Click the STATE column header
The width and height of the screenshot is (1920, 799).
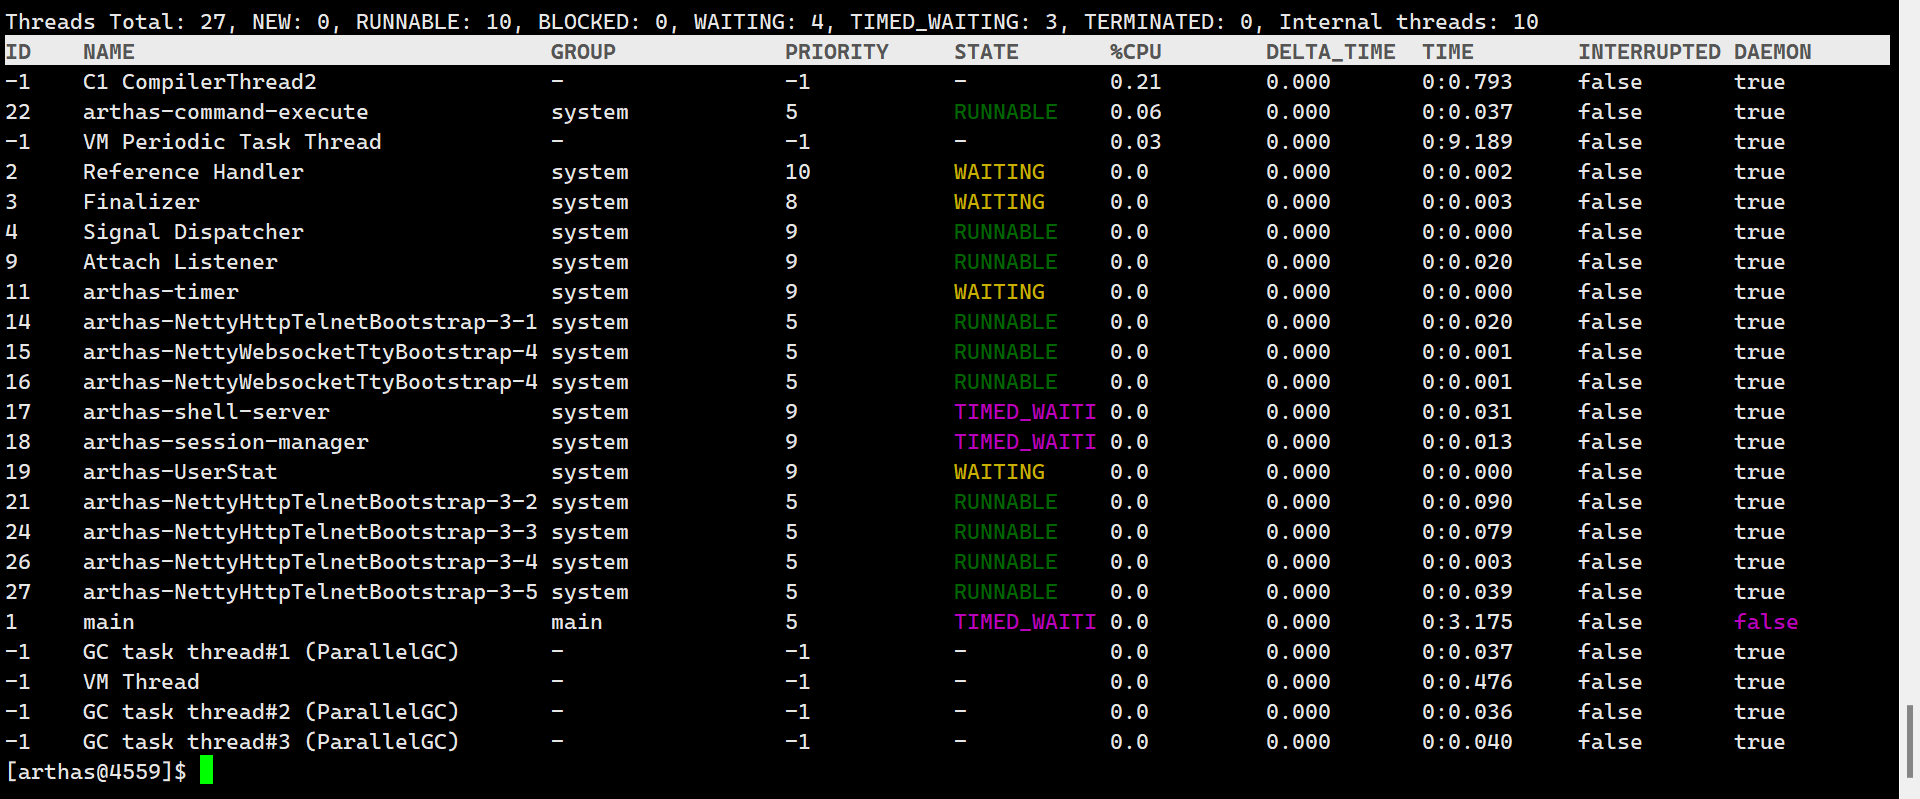[986, 52]
